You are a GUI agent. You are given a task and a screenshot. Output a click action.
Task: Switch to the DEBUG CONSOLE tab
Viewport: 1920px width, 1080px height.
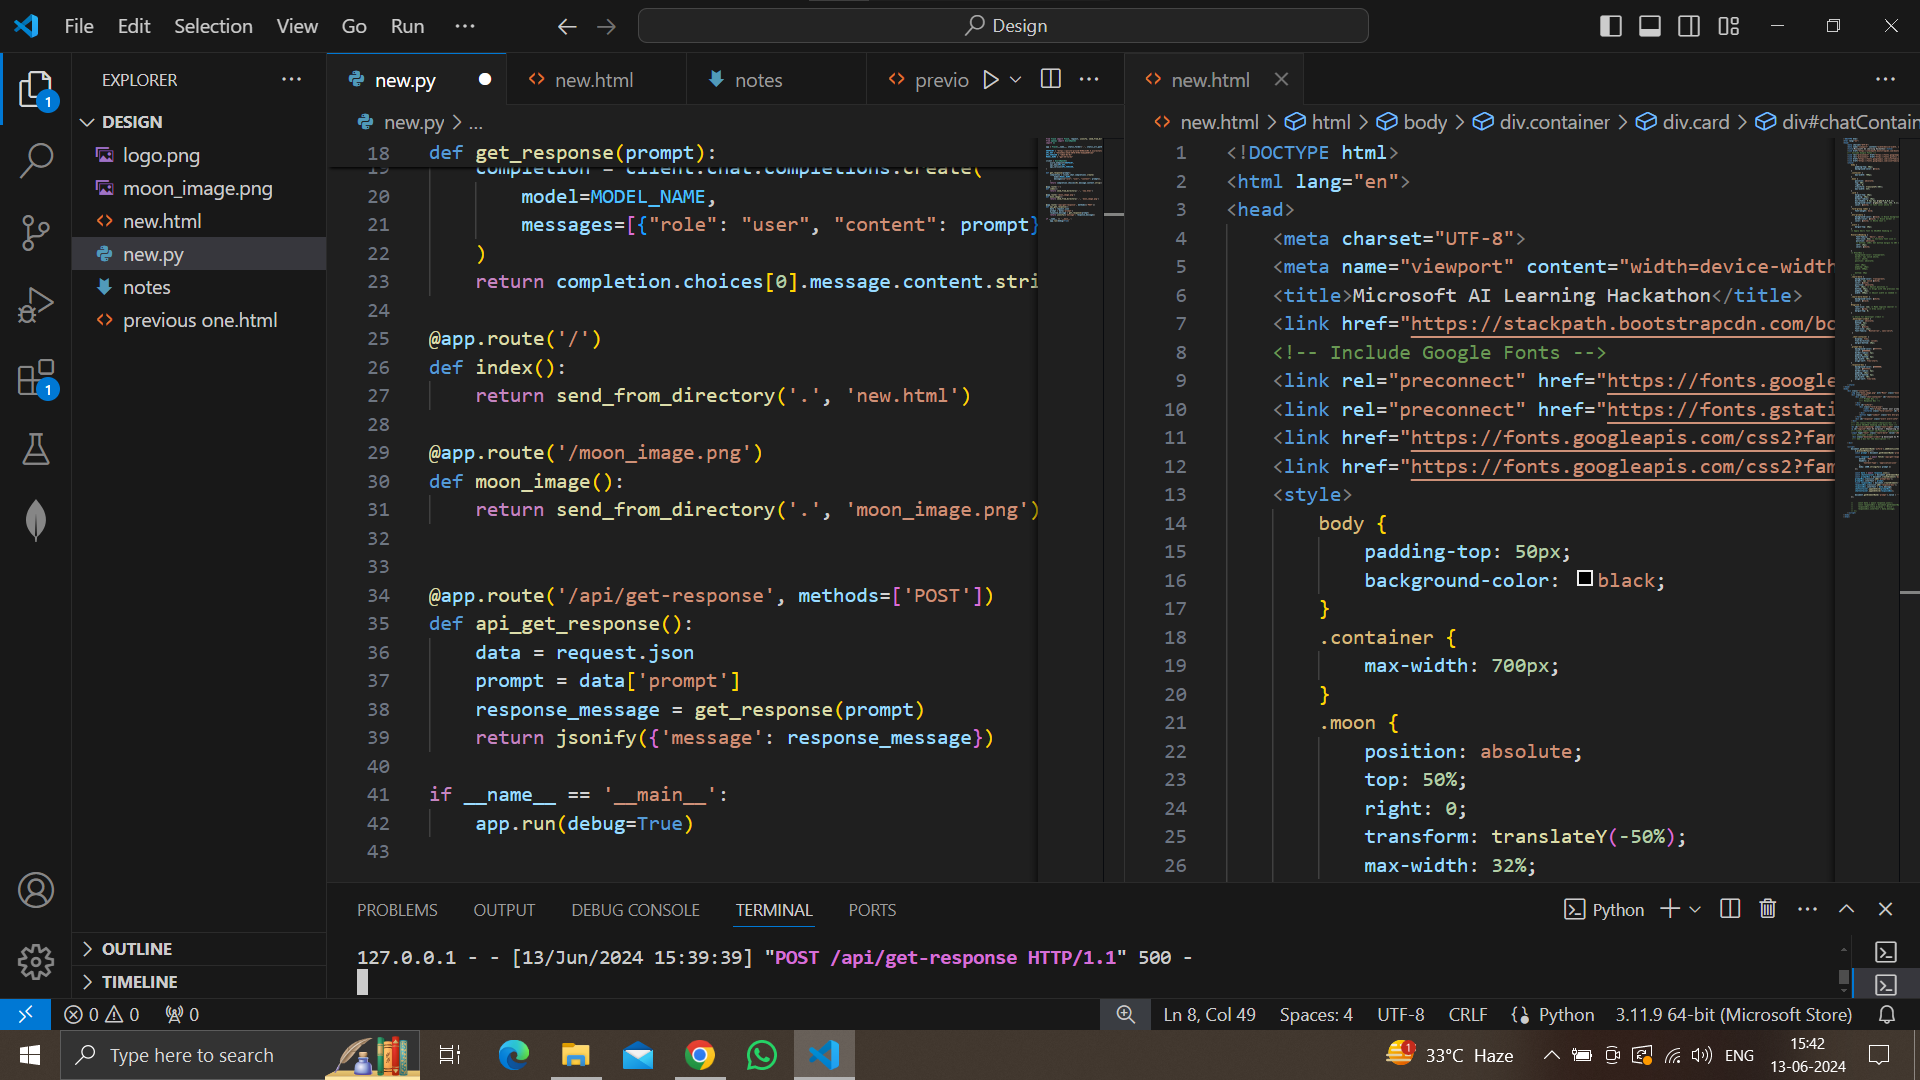(x=635, y=910)
